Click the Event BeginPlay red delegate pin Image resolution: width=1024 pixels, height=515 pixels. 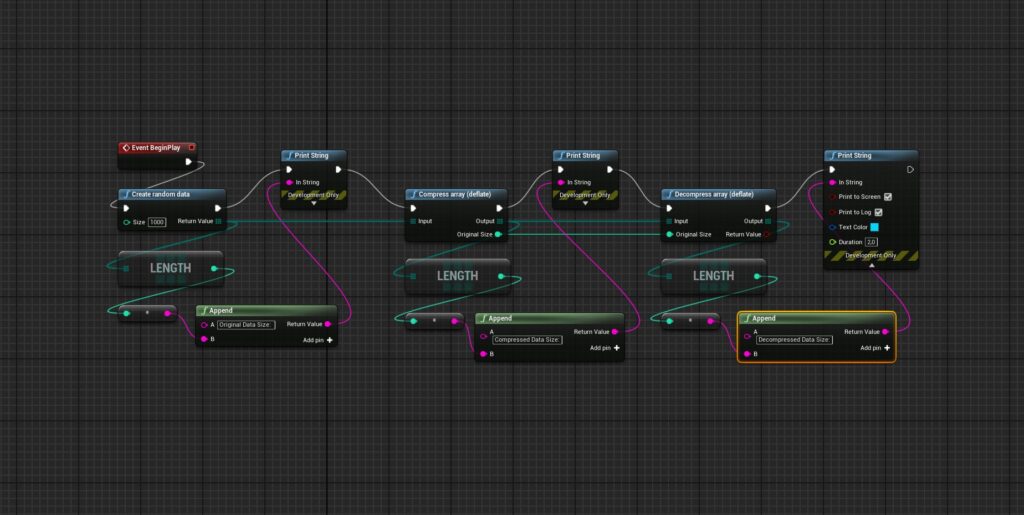(x=191, y=147)
